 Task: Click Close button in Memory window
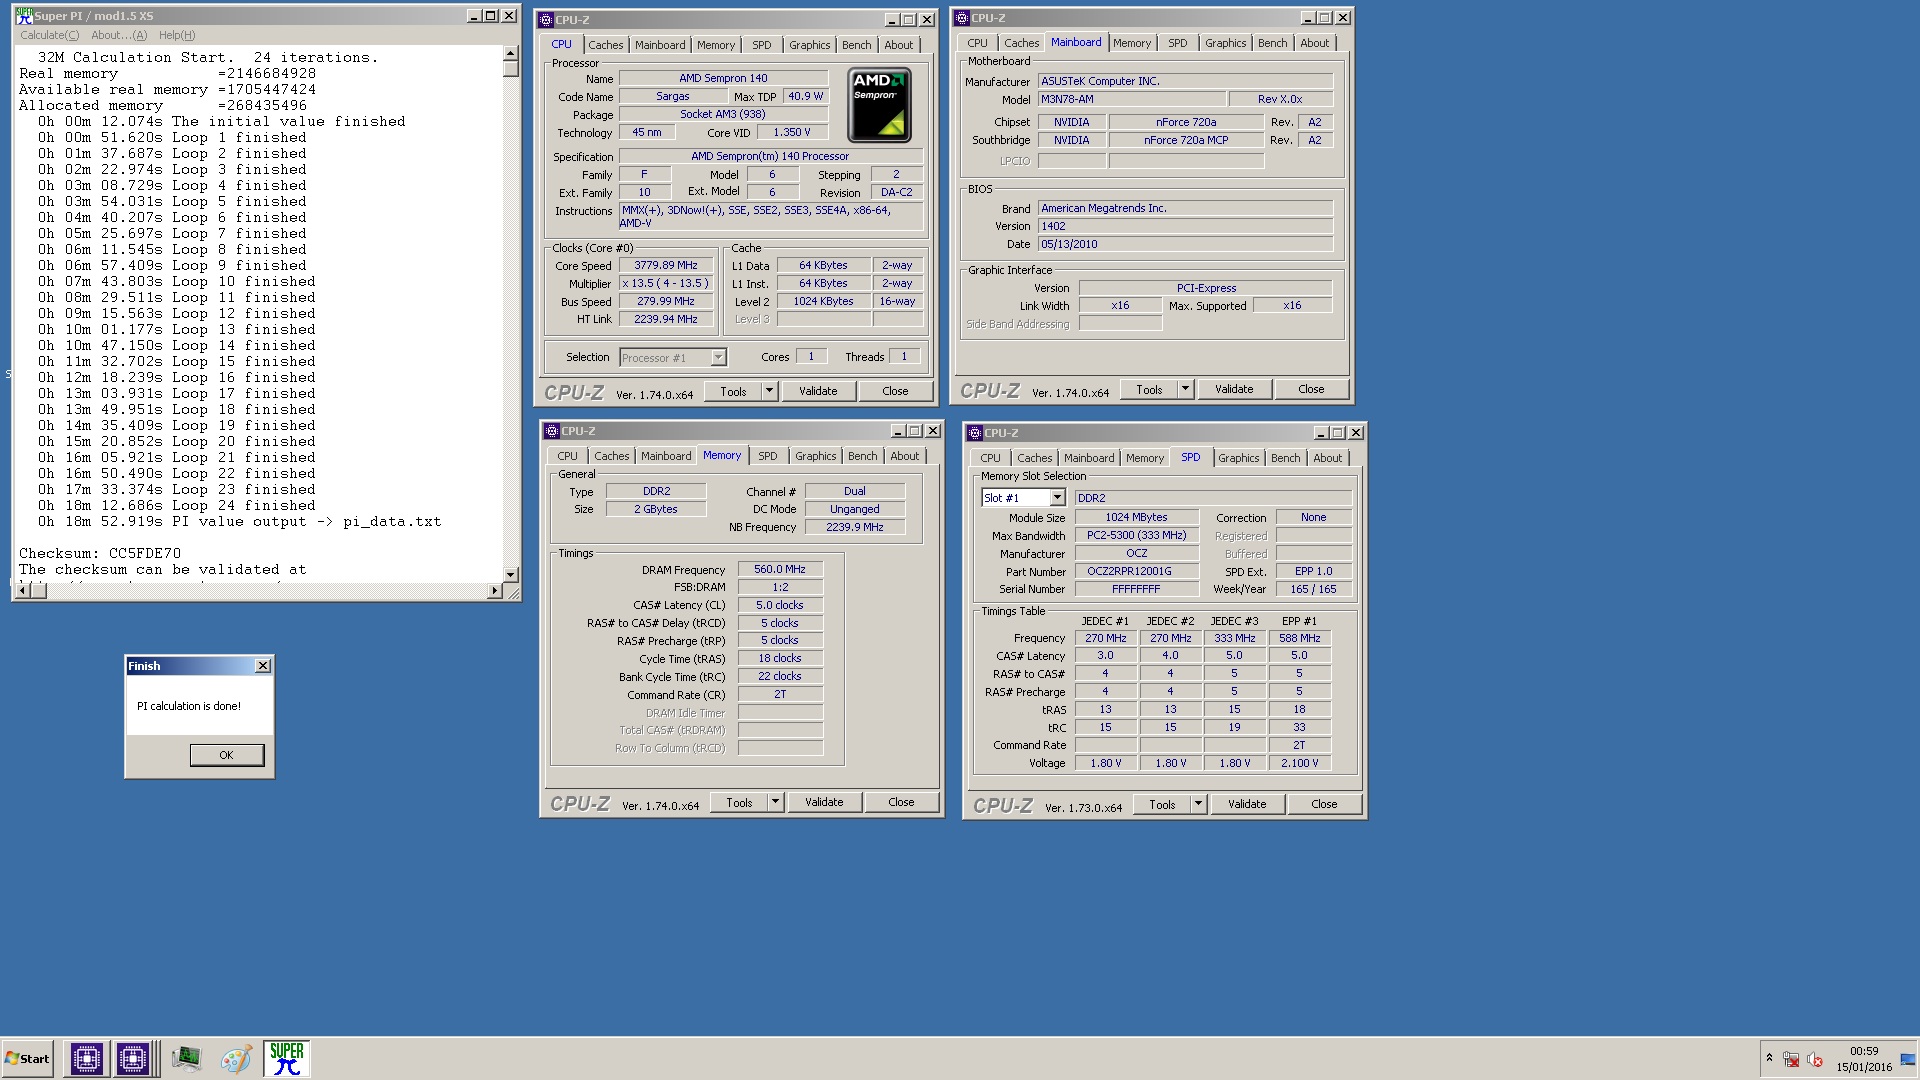coord(901,802)
